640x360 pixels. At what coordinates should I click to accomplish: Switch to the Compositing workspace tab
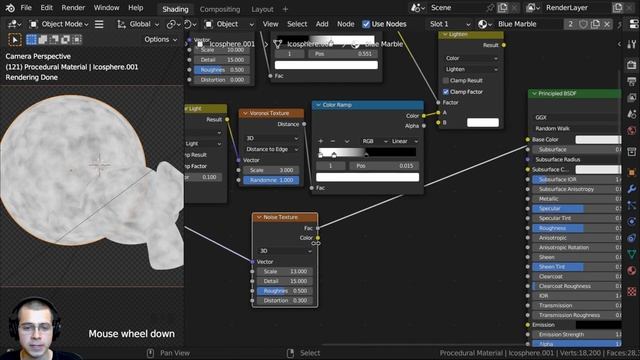pos(220,9)
